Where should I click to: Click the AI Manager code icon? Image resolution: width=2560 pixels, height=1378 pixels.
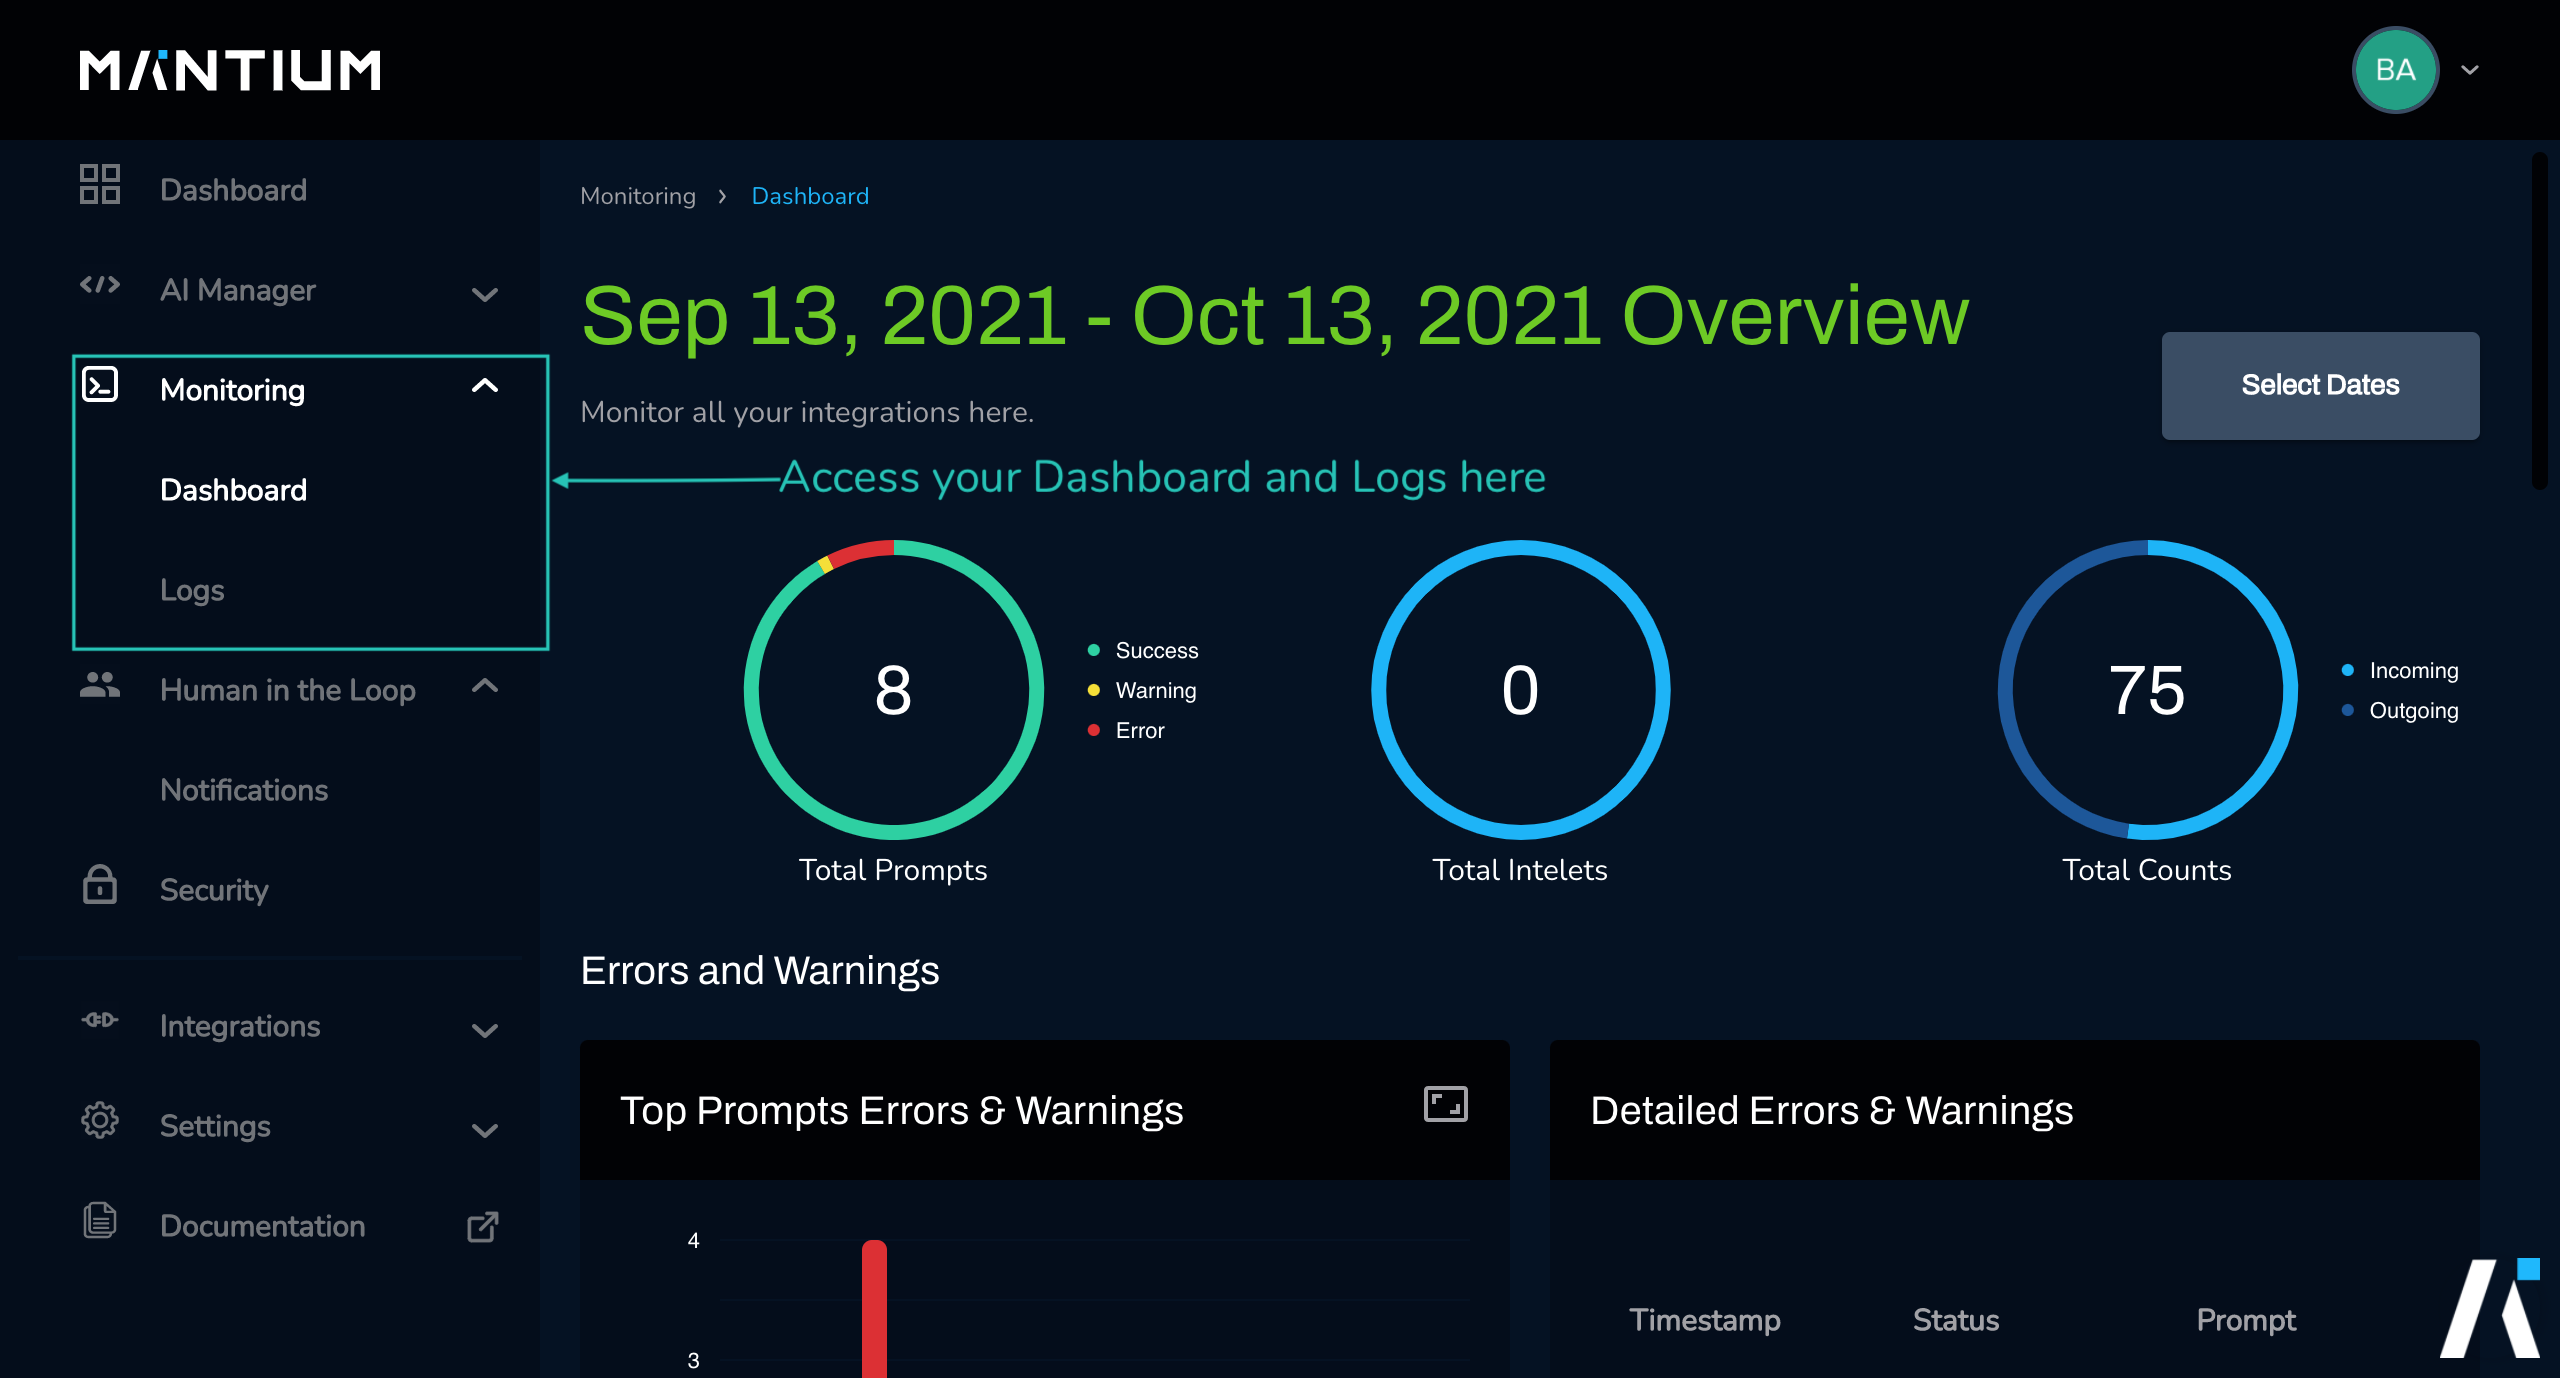[100, 286]
